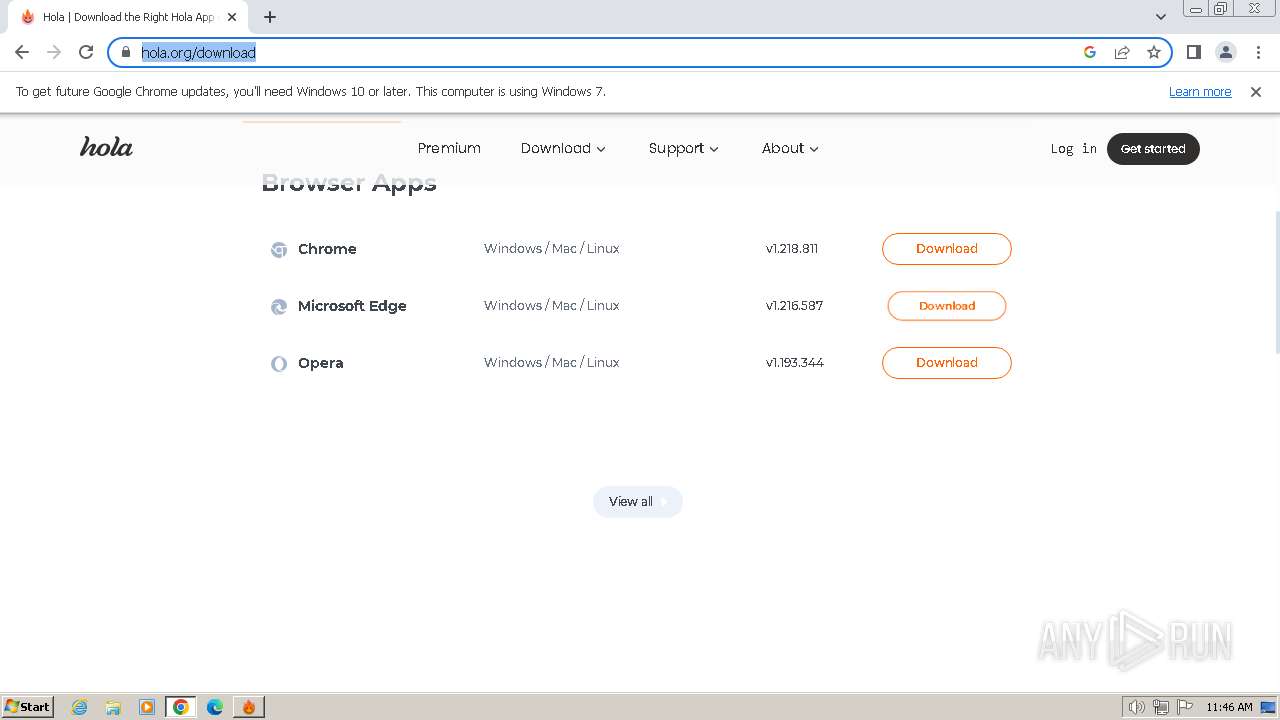Click the Chrome browser icon in list
This screenshot has width=1280, height=720.
(279, 249)
